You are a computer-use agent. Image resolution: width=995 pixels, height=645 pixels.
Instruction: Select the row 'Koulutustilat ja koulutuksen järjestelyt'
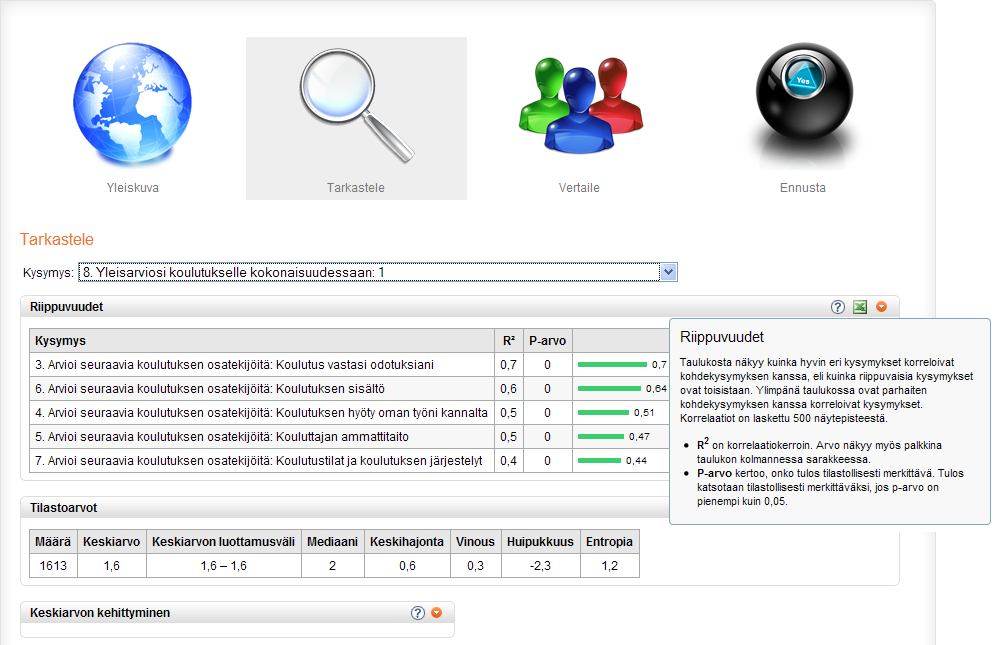pos(349,461)
